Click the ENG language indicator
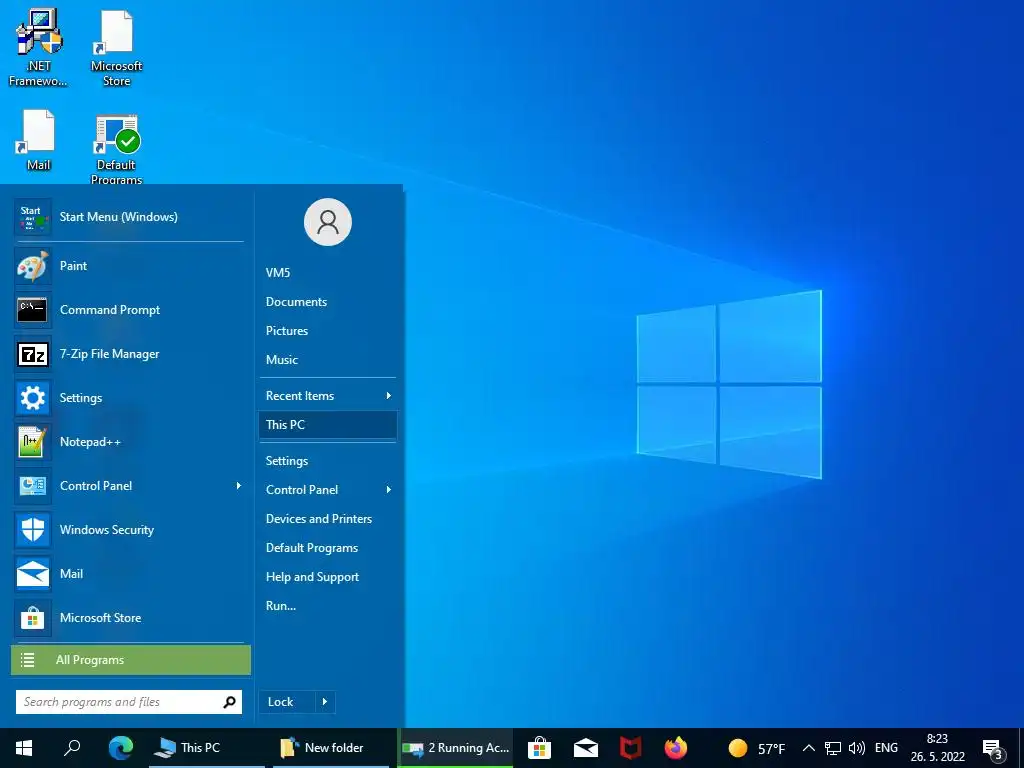This screenshot has width=1024, height=768. [x=886, y=748]
